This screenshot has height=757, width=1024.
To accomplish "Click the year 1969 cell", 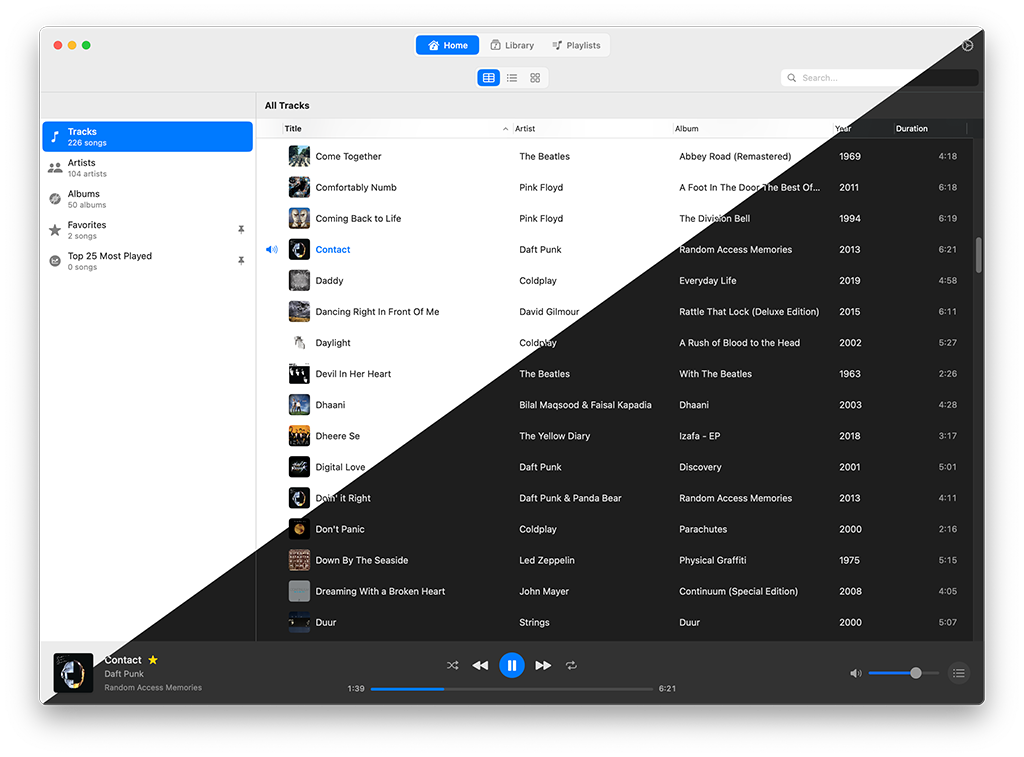I will [x=850, y=156].
